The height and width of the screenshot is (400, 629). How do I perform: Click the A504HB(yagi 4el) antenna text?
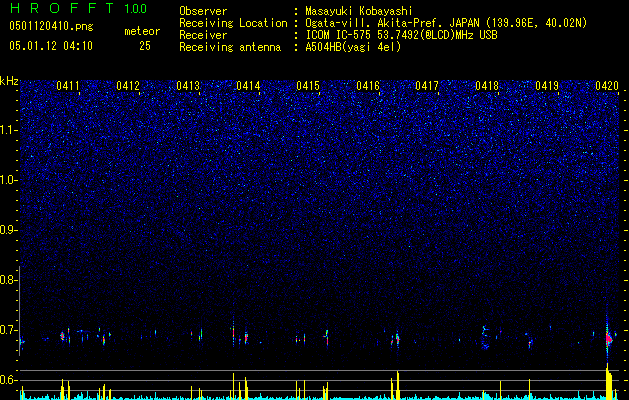(353, 47)
